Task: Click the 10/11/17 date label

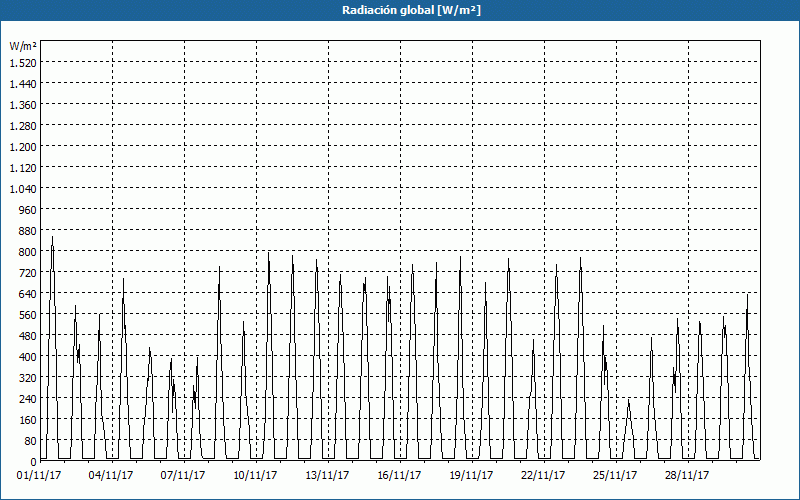Action: pos(255,476)
